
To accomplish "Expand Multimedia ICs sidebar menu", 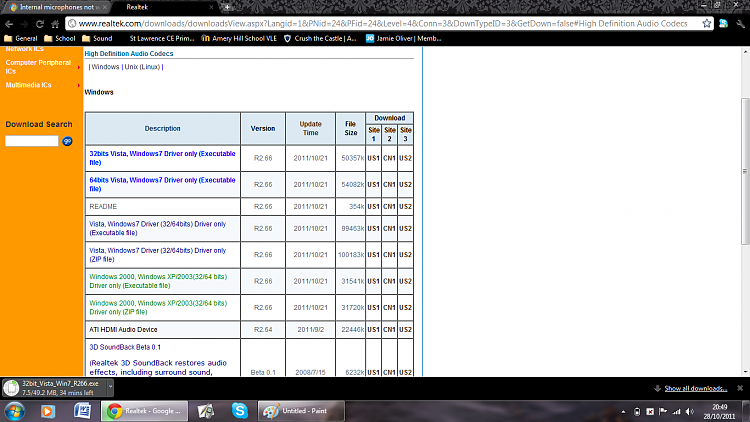I will pyautogui.click(x=29, y=85).
